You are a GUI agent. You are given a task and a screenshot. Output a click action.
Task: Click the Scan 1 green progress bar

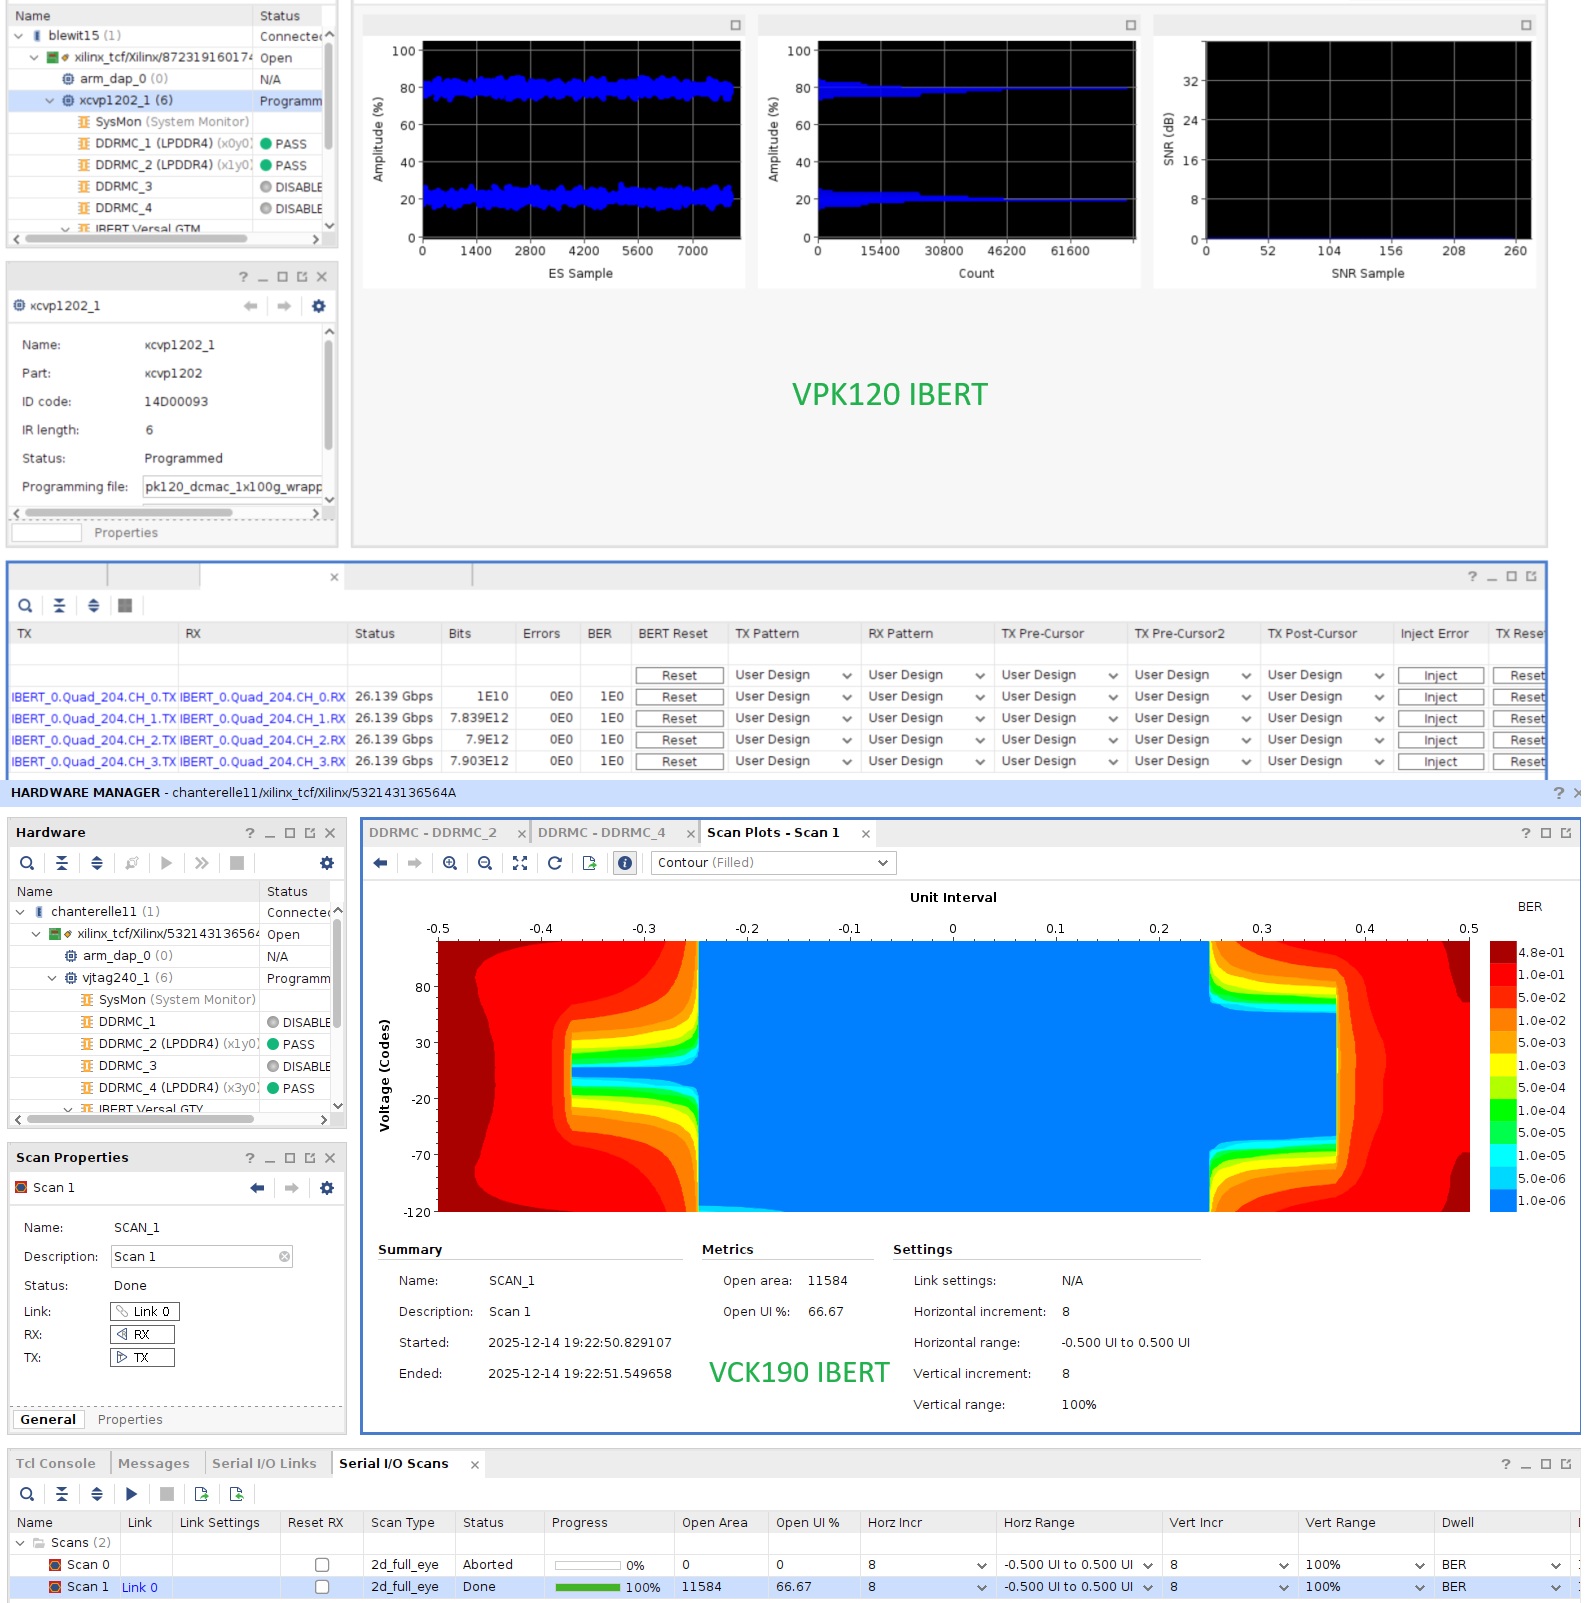click(587, 1587)
